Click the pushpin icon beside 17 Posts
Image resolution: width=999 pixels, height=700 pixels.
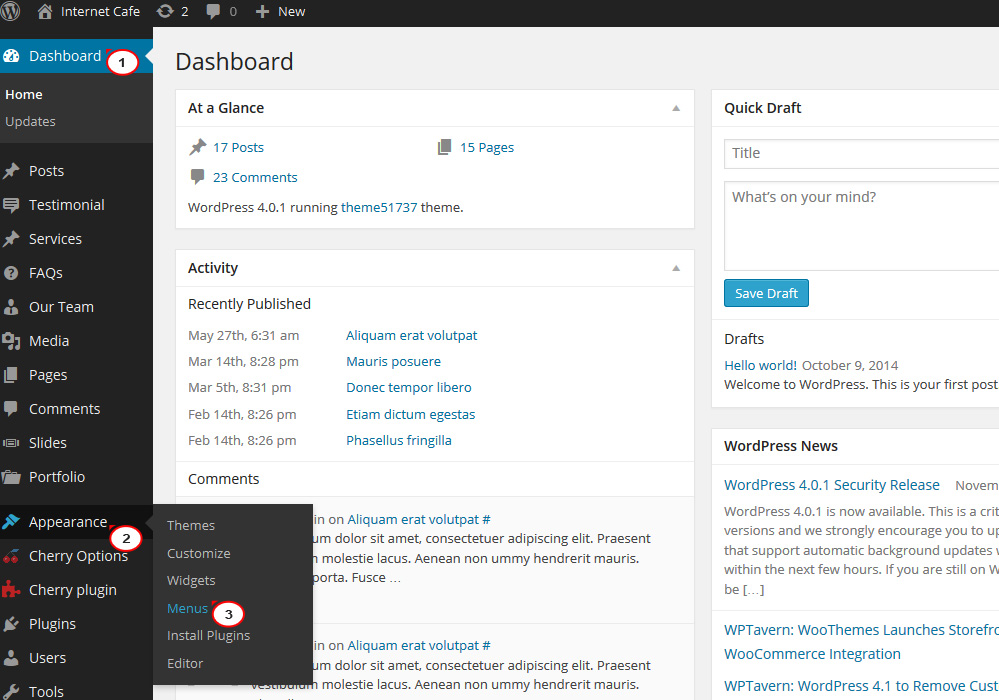tap(198, 147)
